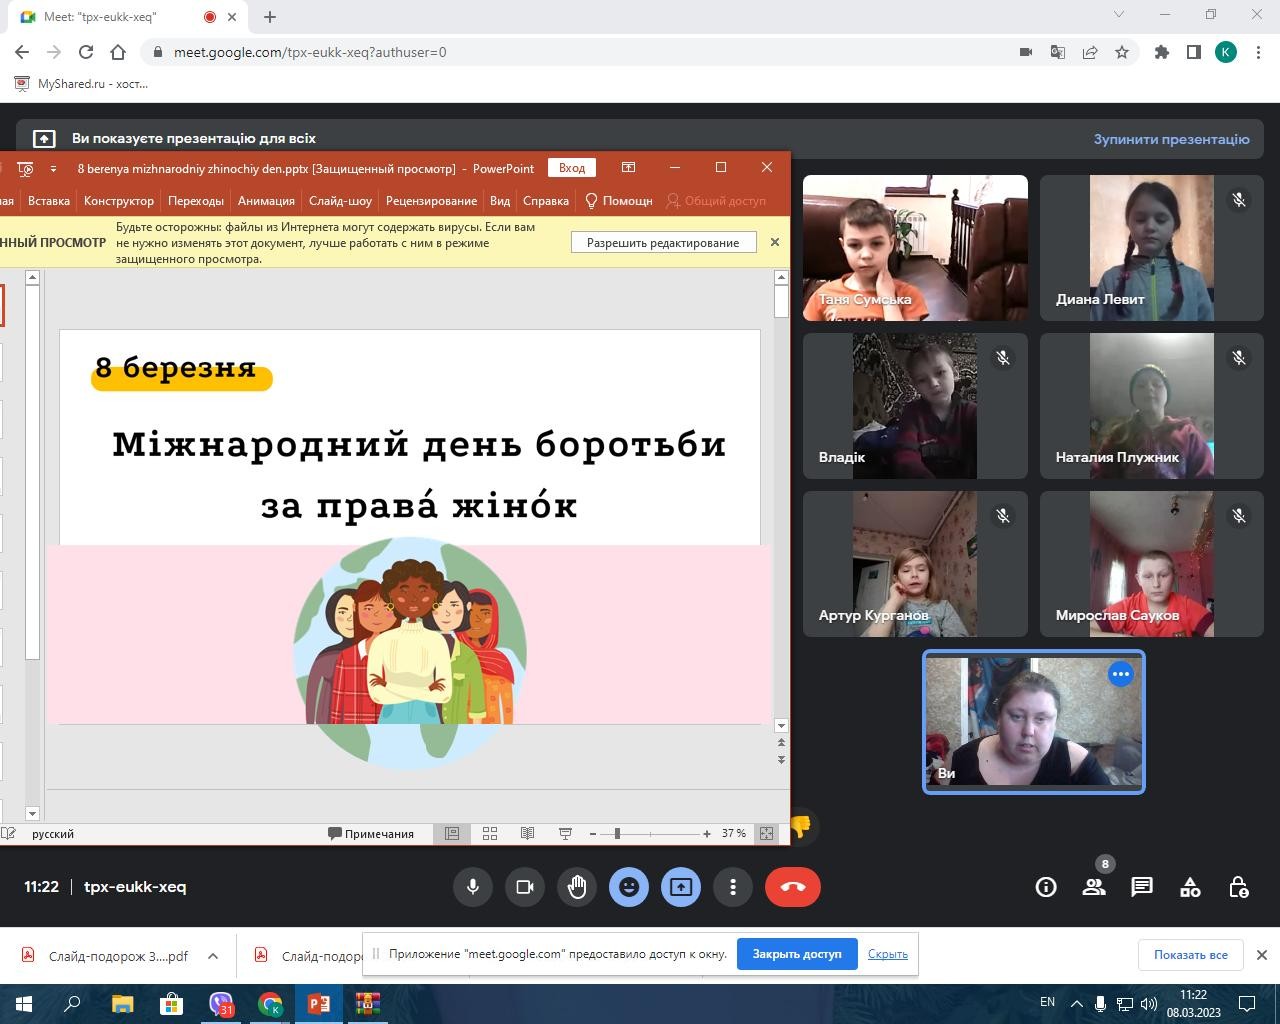Open ribbon display options in PowerPoint

coord(628,167)
